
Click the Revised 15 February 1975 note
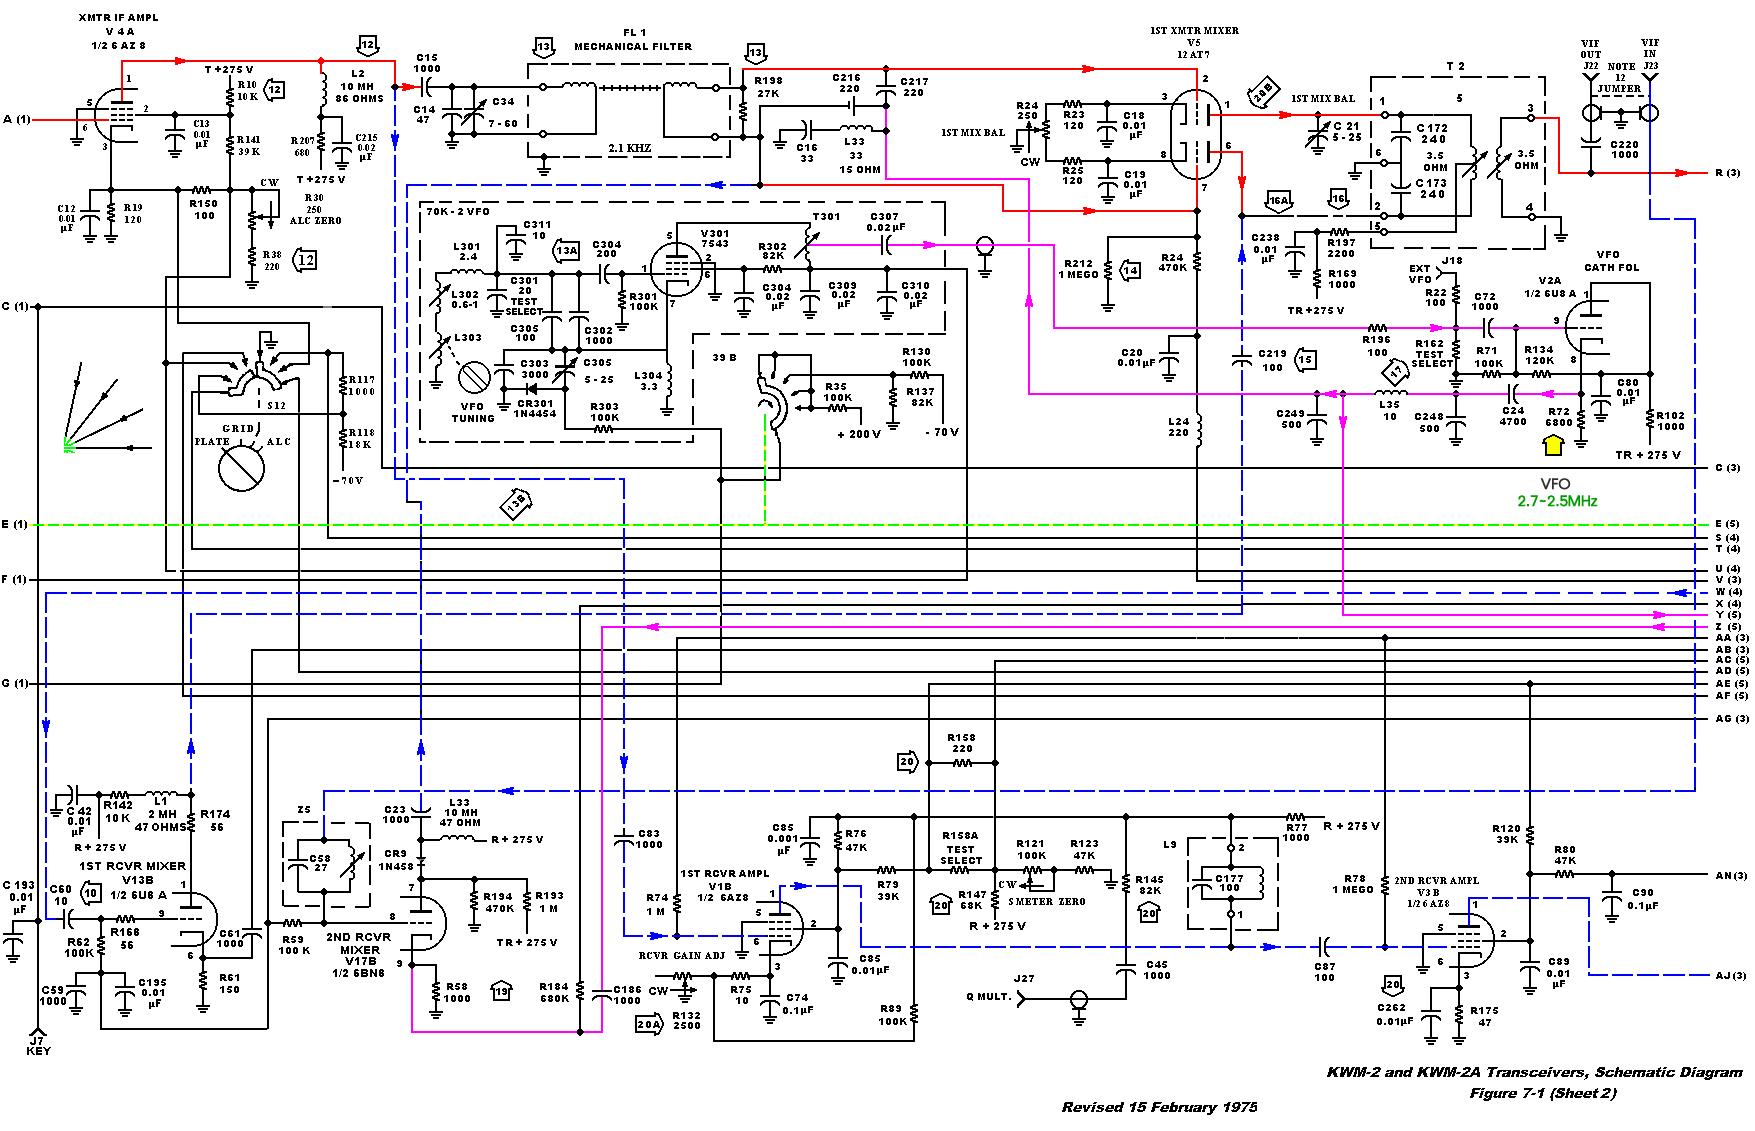1159,1107
